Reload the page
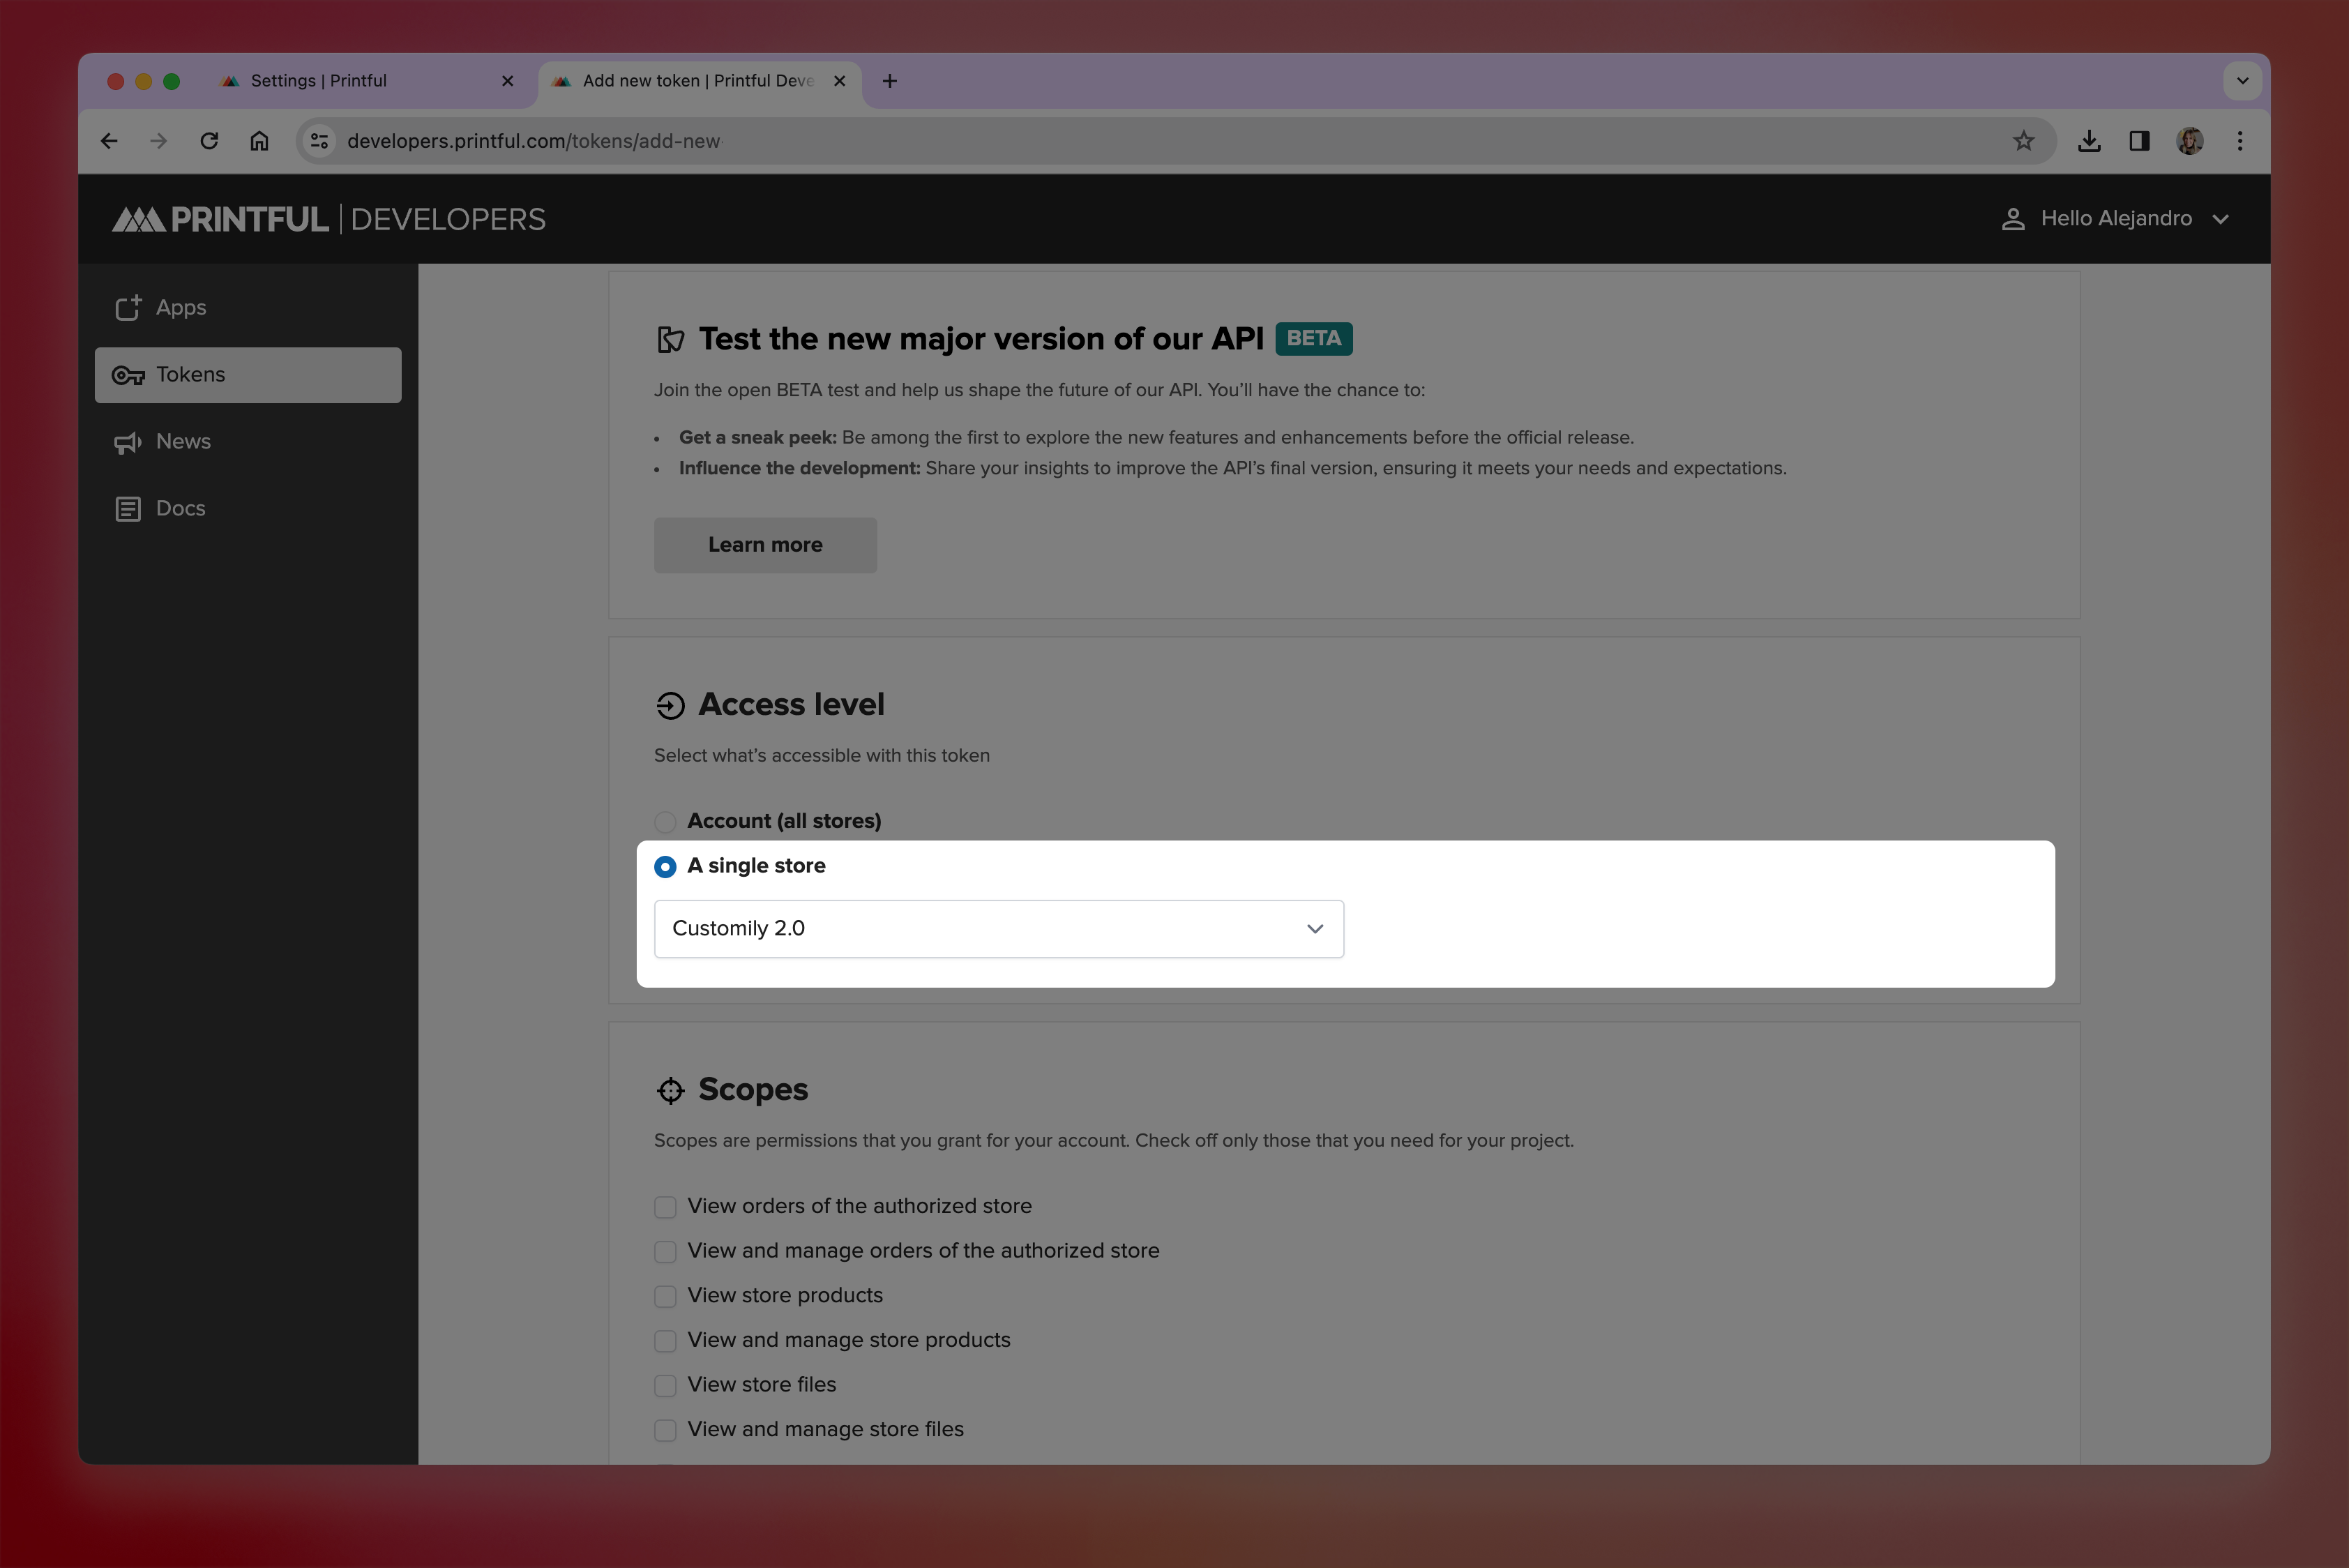 (209, 141)
